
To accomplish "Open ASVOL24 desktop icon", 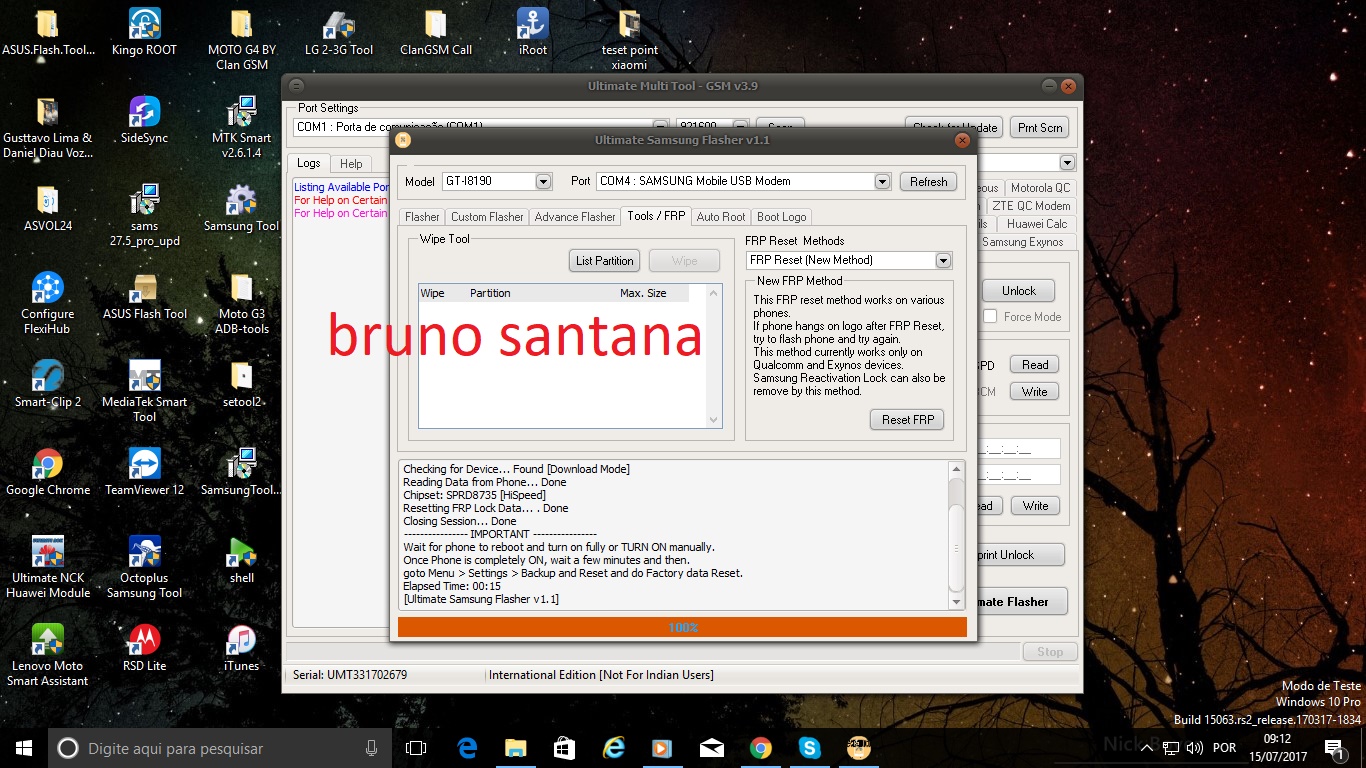I will pos(47,209).
